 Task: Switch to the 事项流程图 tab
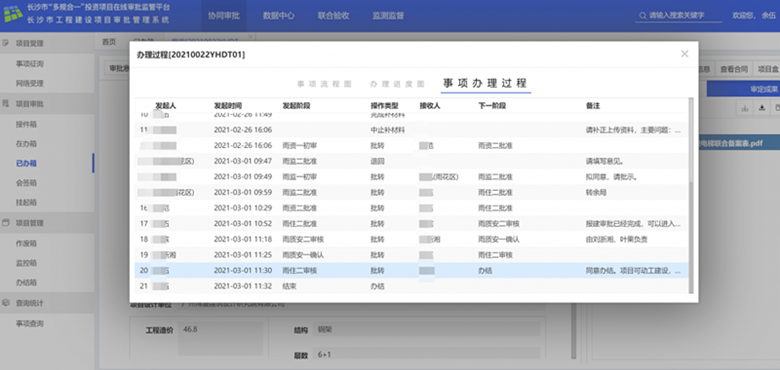click(324, 84)
